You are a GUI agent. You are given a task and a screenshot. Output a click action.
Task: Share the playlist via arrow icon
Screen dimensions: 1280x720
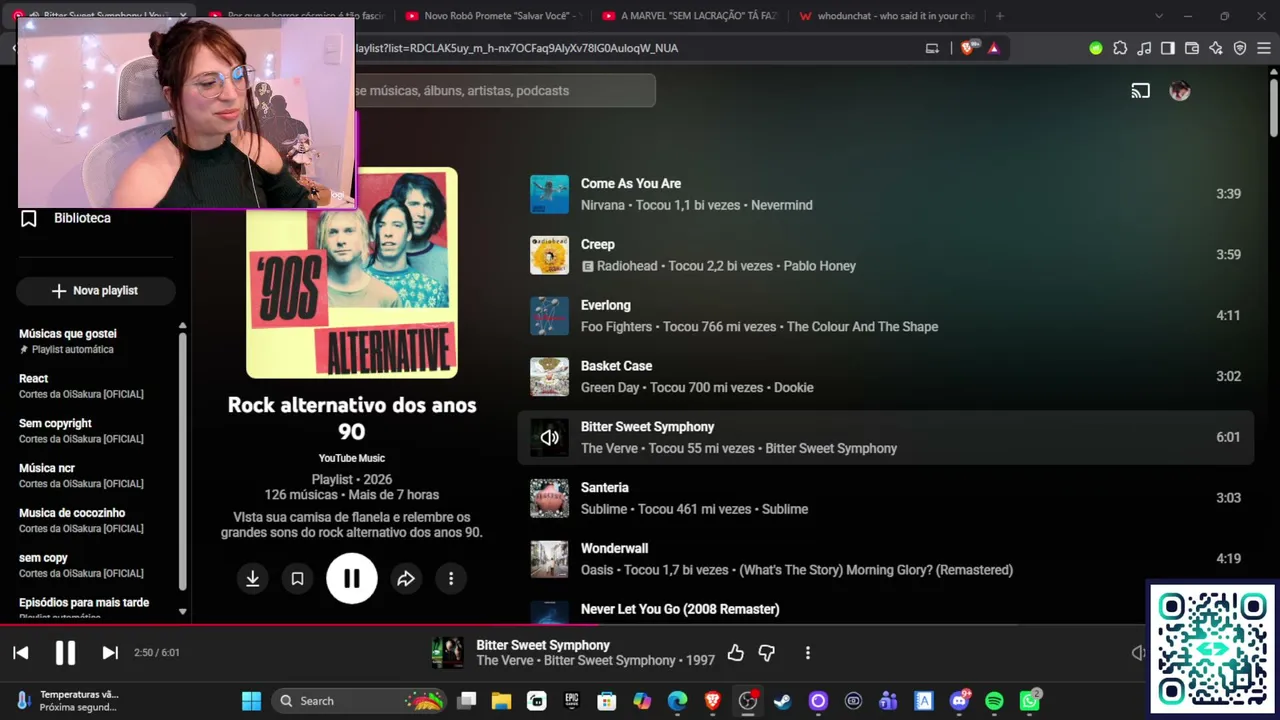click(x=406, y=579)
